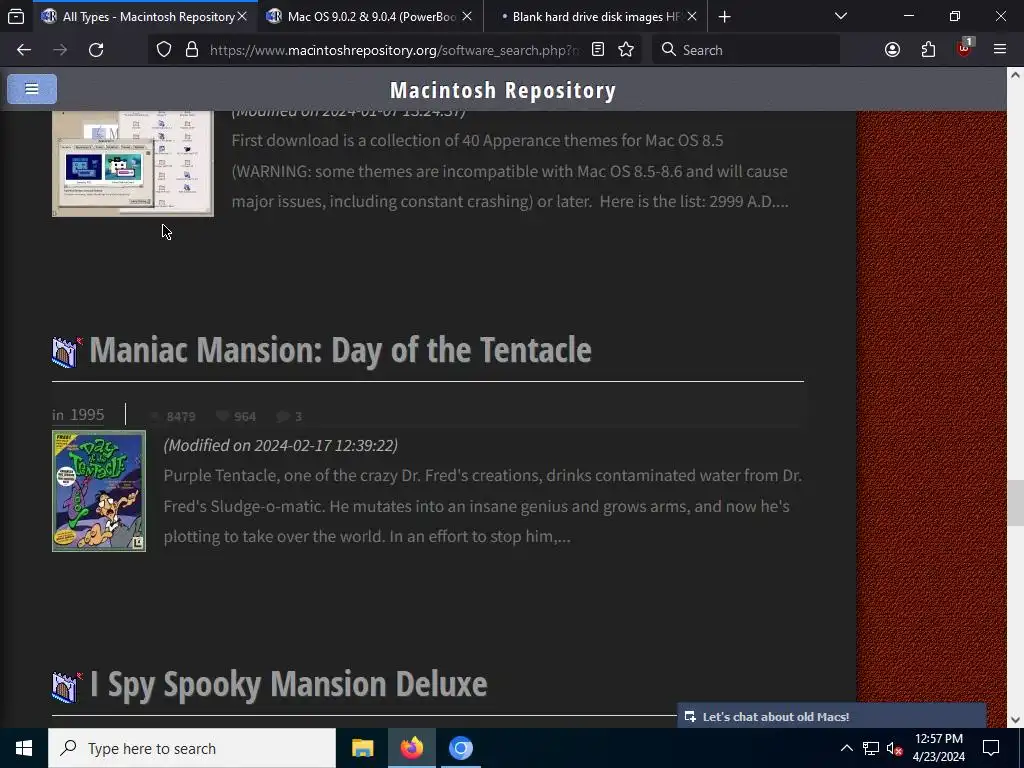Viewport: 1024px width, 768px height.
Task: Click the scrollbar up arrow
Action: click(x=1015, y=74)
